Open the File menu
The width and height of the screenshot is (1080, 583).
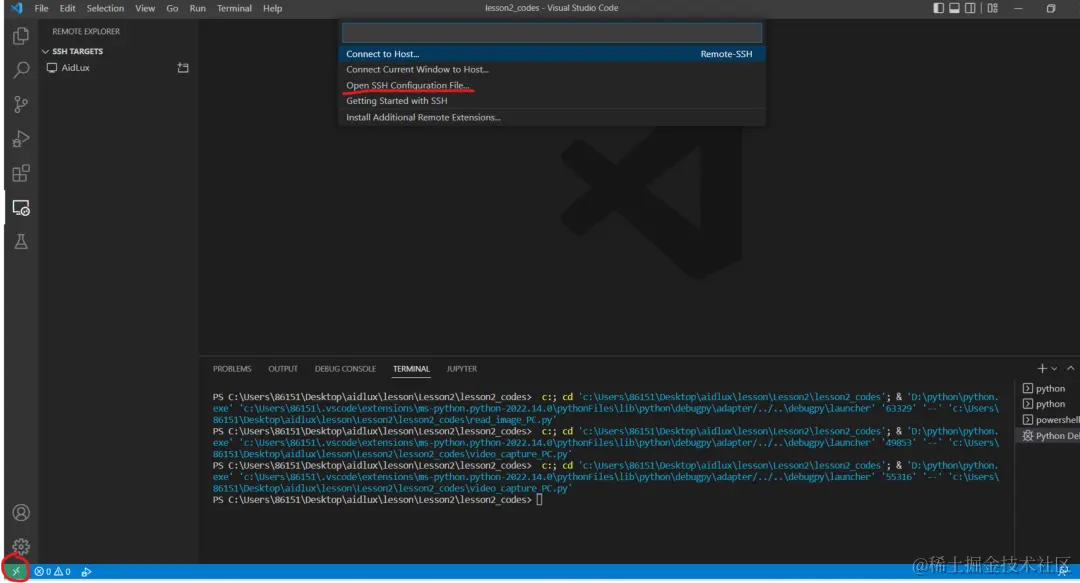coord(41,8)
